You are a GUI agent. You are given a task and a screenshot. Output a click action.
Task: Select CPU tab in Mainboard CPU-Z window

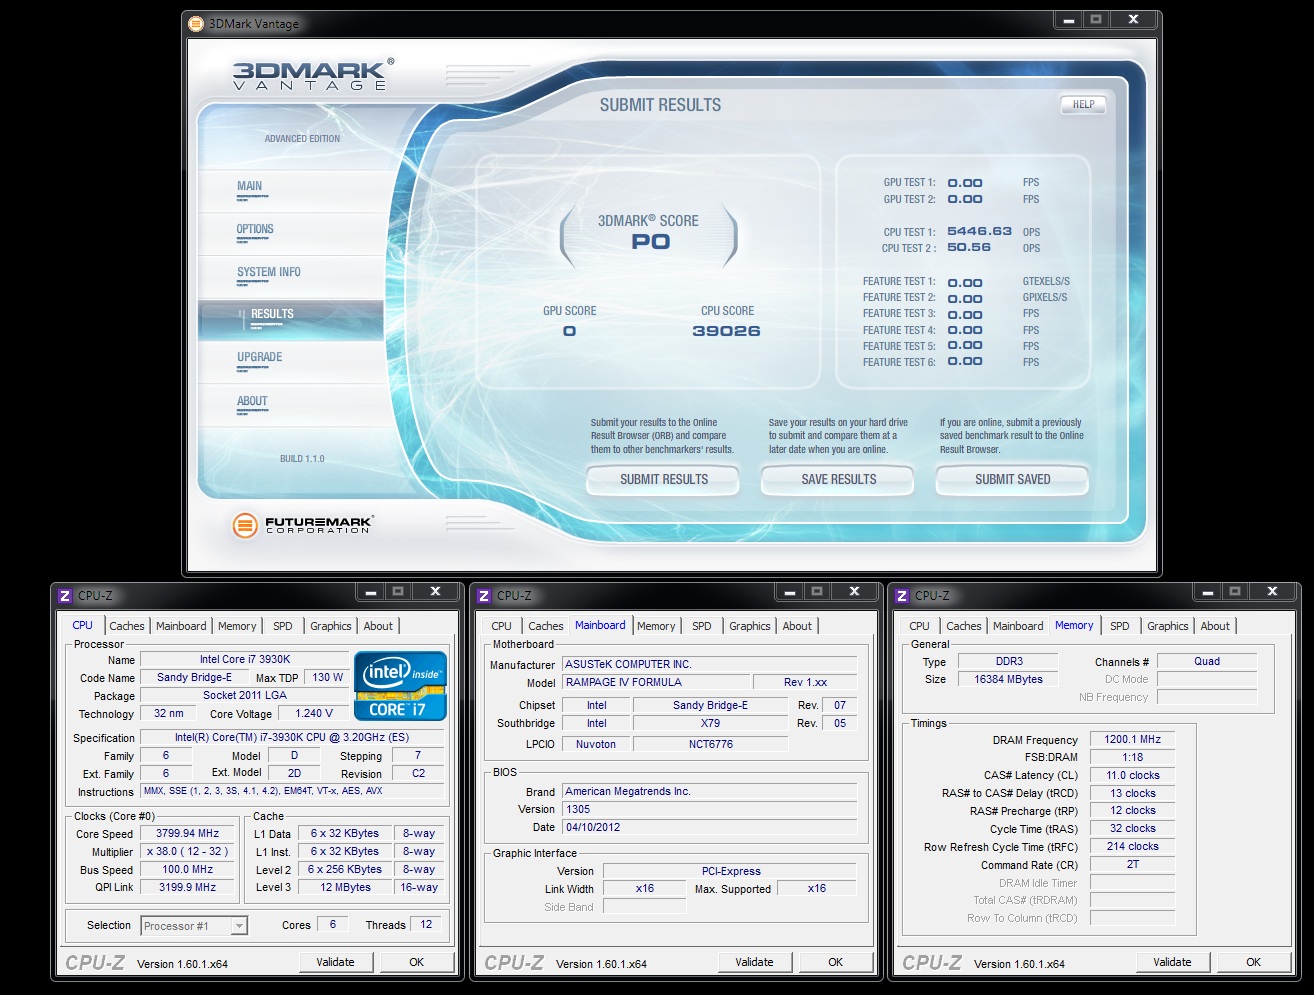pos(502,626)
